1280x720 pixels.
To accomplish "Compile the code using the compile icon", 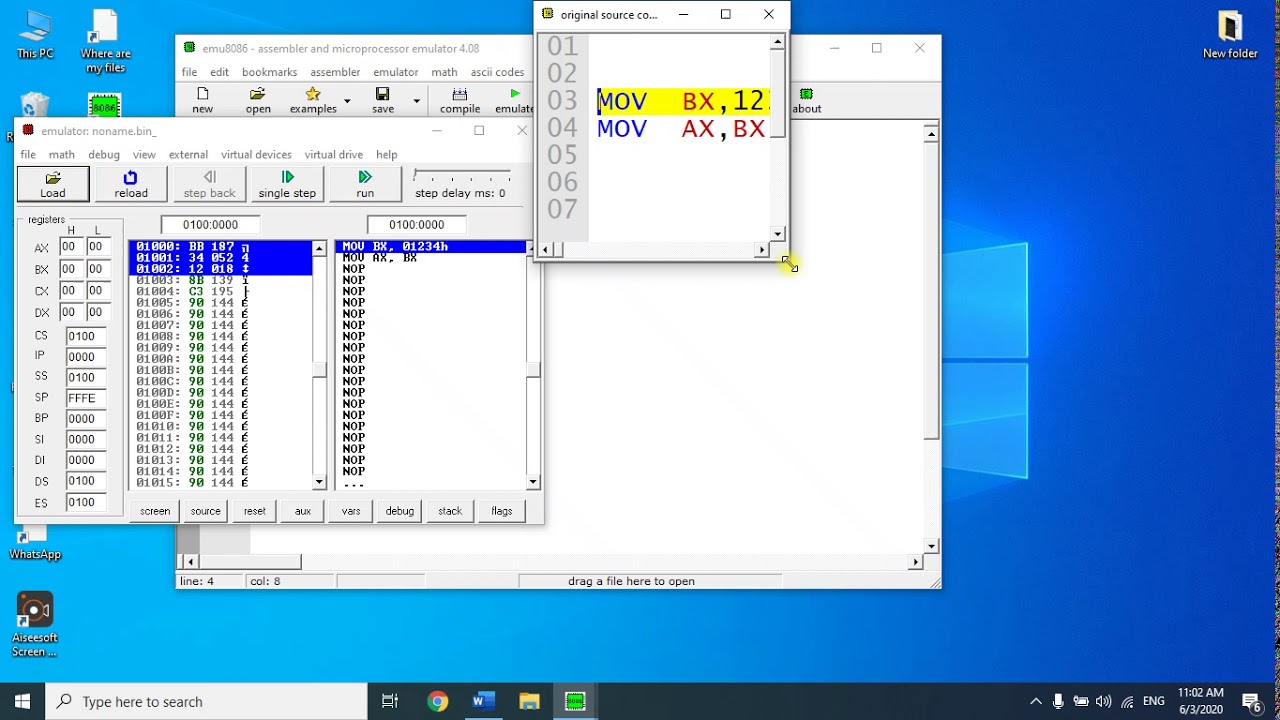I will coord(460,101).
